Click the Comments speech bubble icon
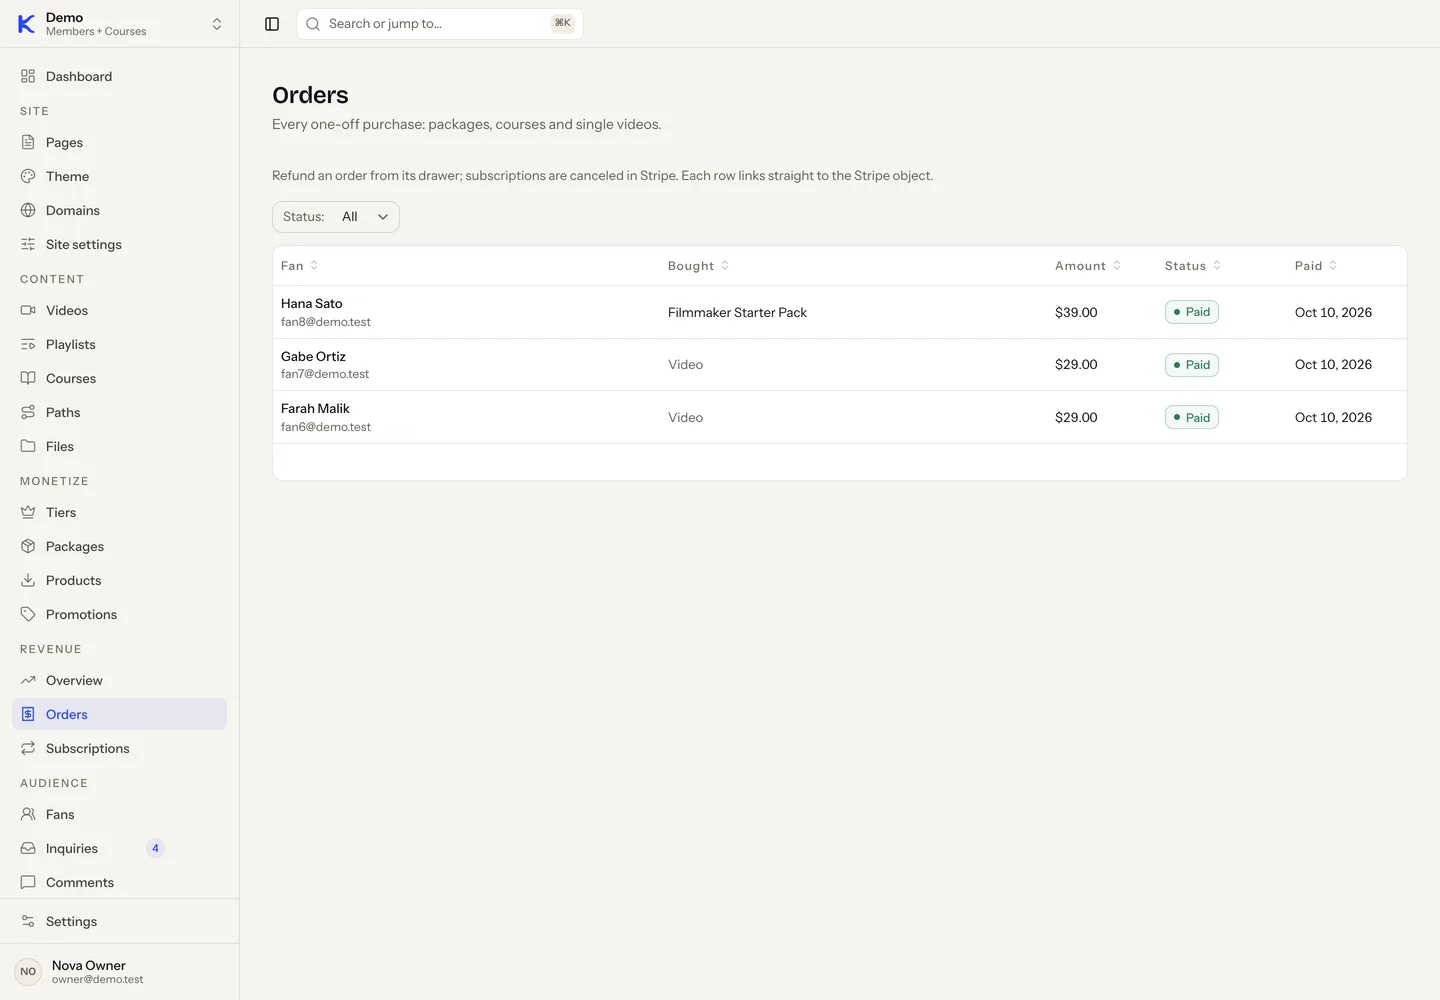Image resolution: width=1440 pixels, height=1000 pixels. pyautogui.click(x=28, y=882)
